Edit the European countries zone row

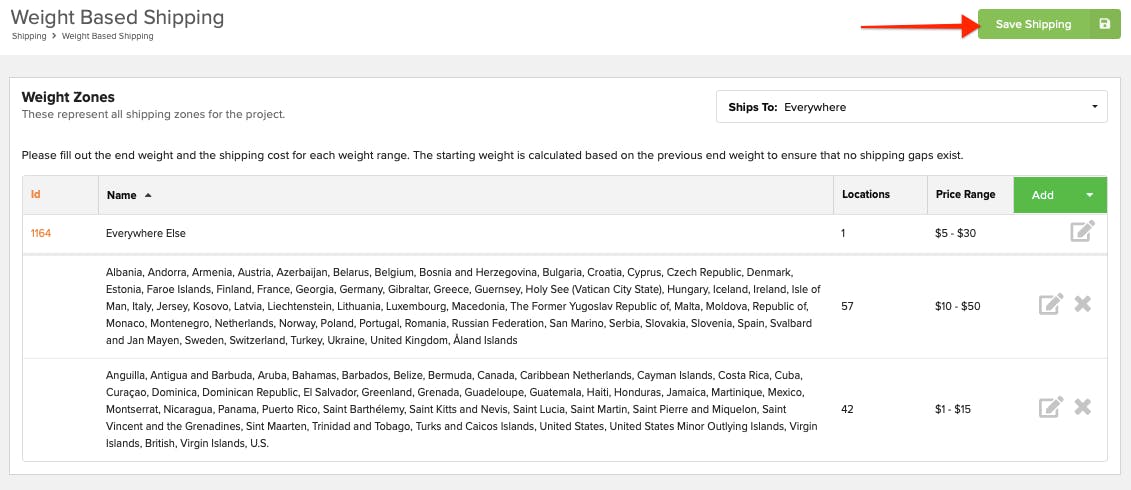pos(1050,304)
